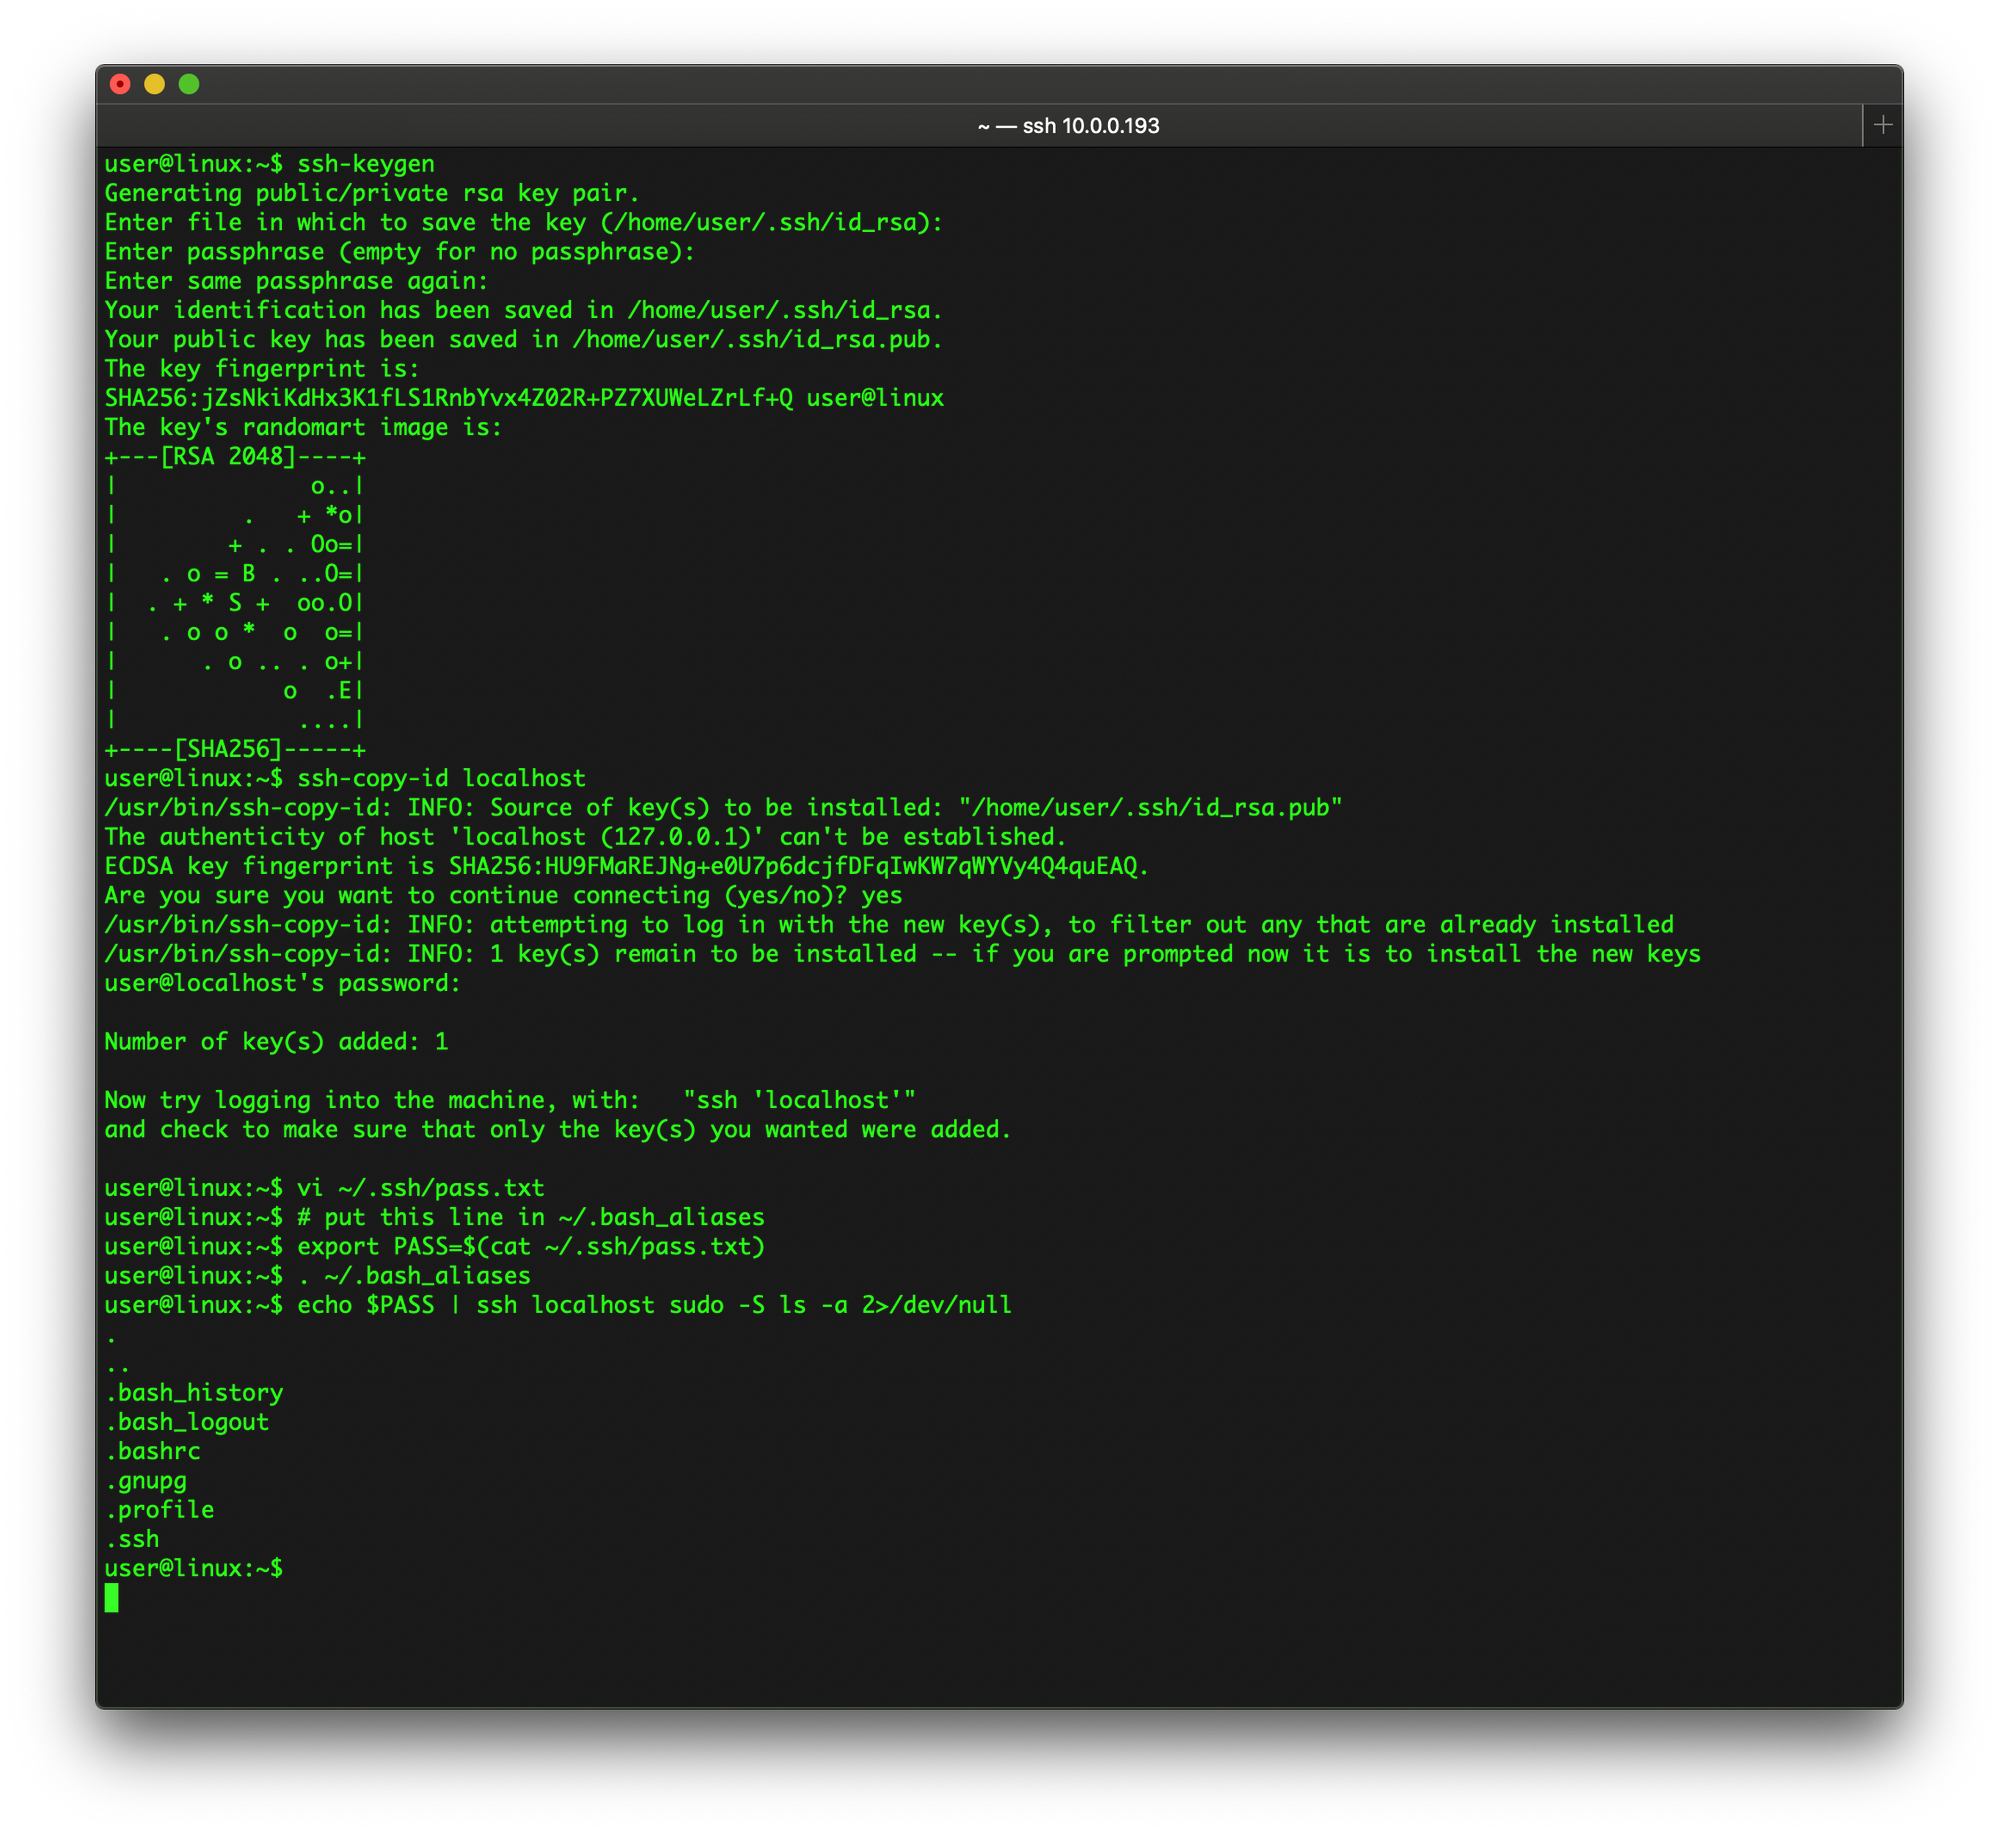Click the vi ~/.ssh/pass.txt command

[422, 1188]
